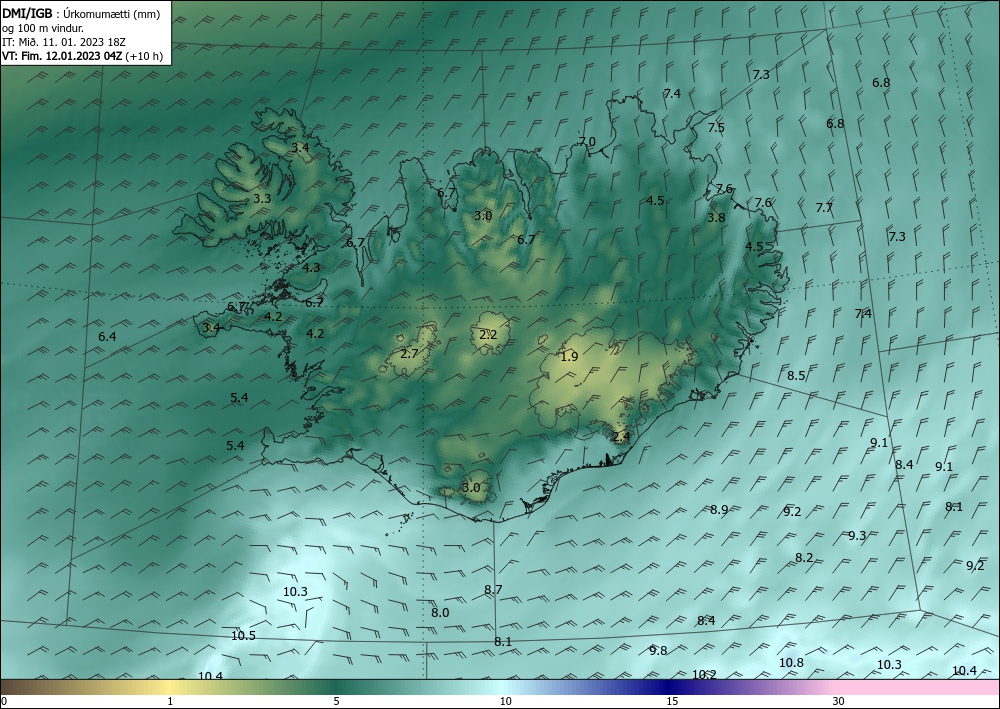Click the 10.5 value in the southwest ocean
The image size is (1000, 709).
[x=243, y=636]
